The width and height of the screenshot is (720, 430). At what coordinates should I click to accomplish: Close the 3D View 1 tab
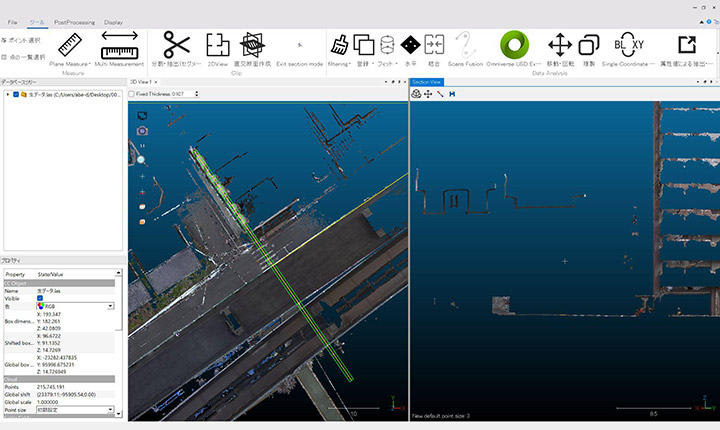(x=156, y=82)
